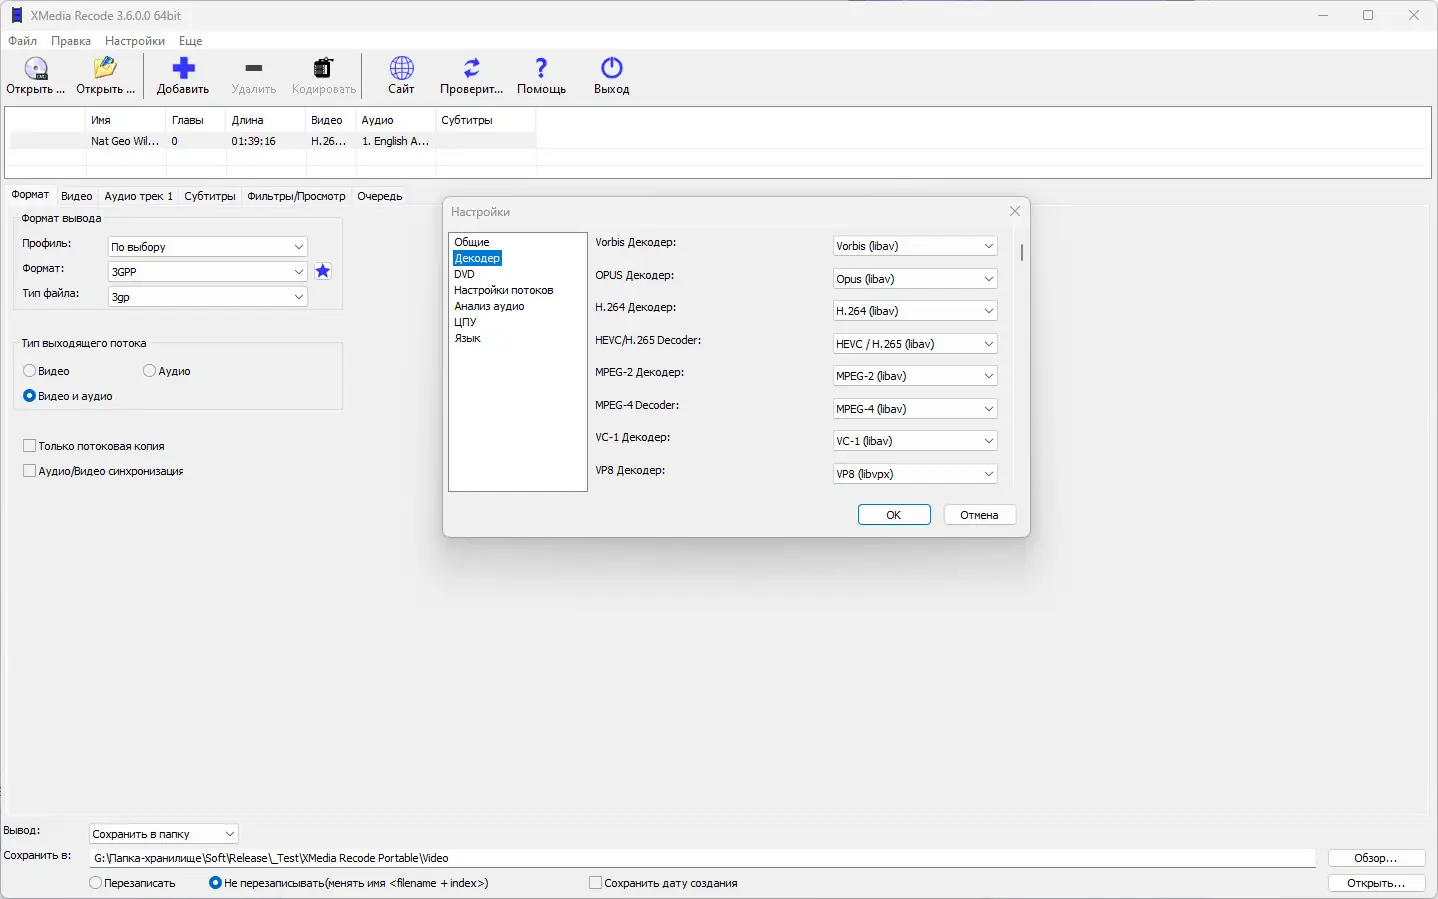Switch to the Очередь tab
This screenshot has height=899, width=1438.
[x=380, y=196]
